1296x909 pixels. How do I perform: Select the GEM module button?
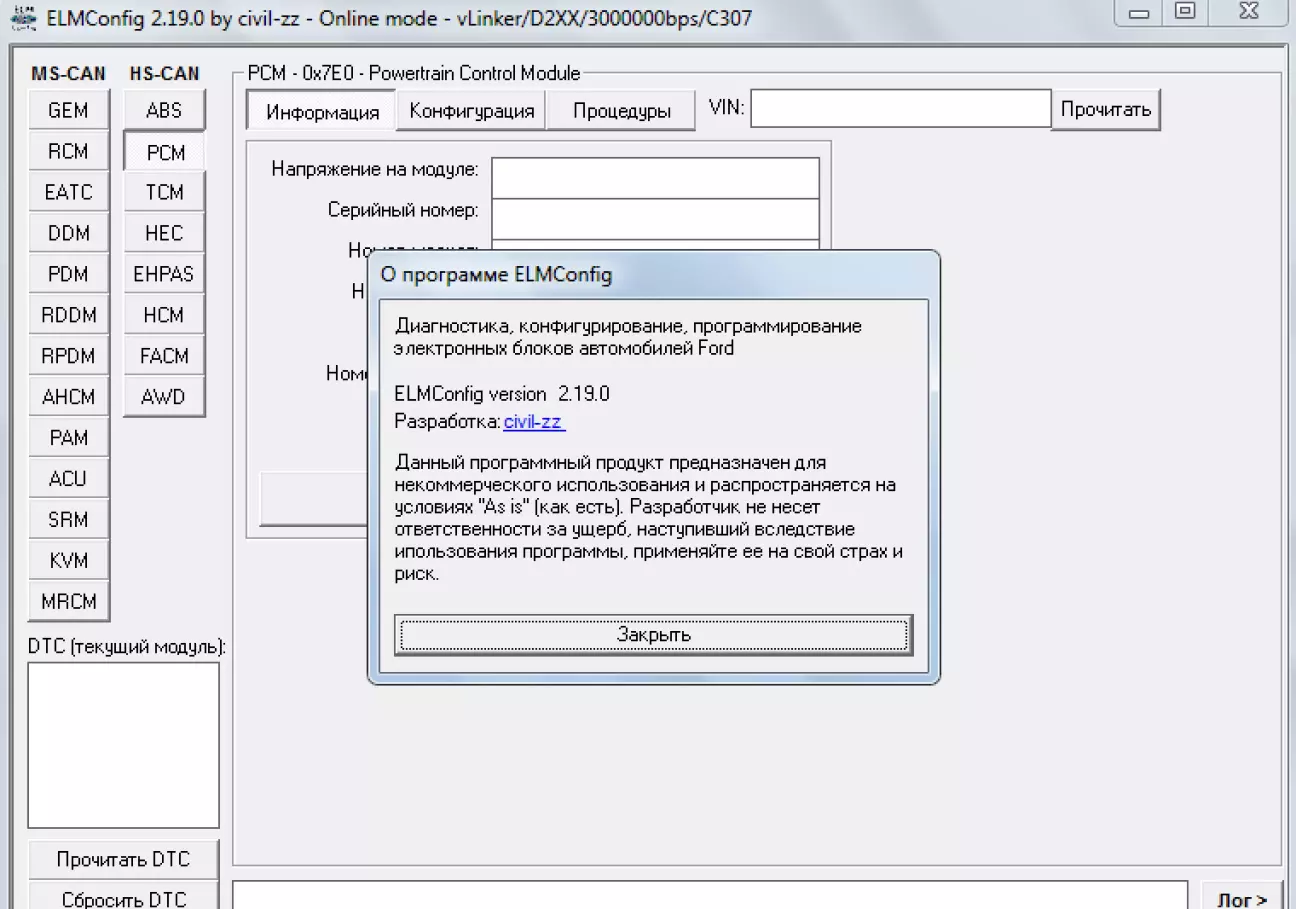point(68,111)
